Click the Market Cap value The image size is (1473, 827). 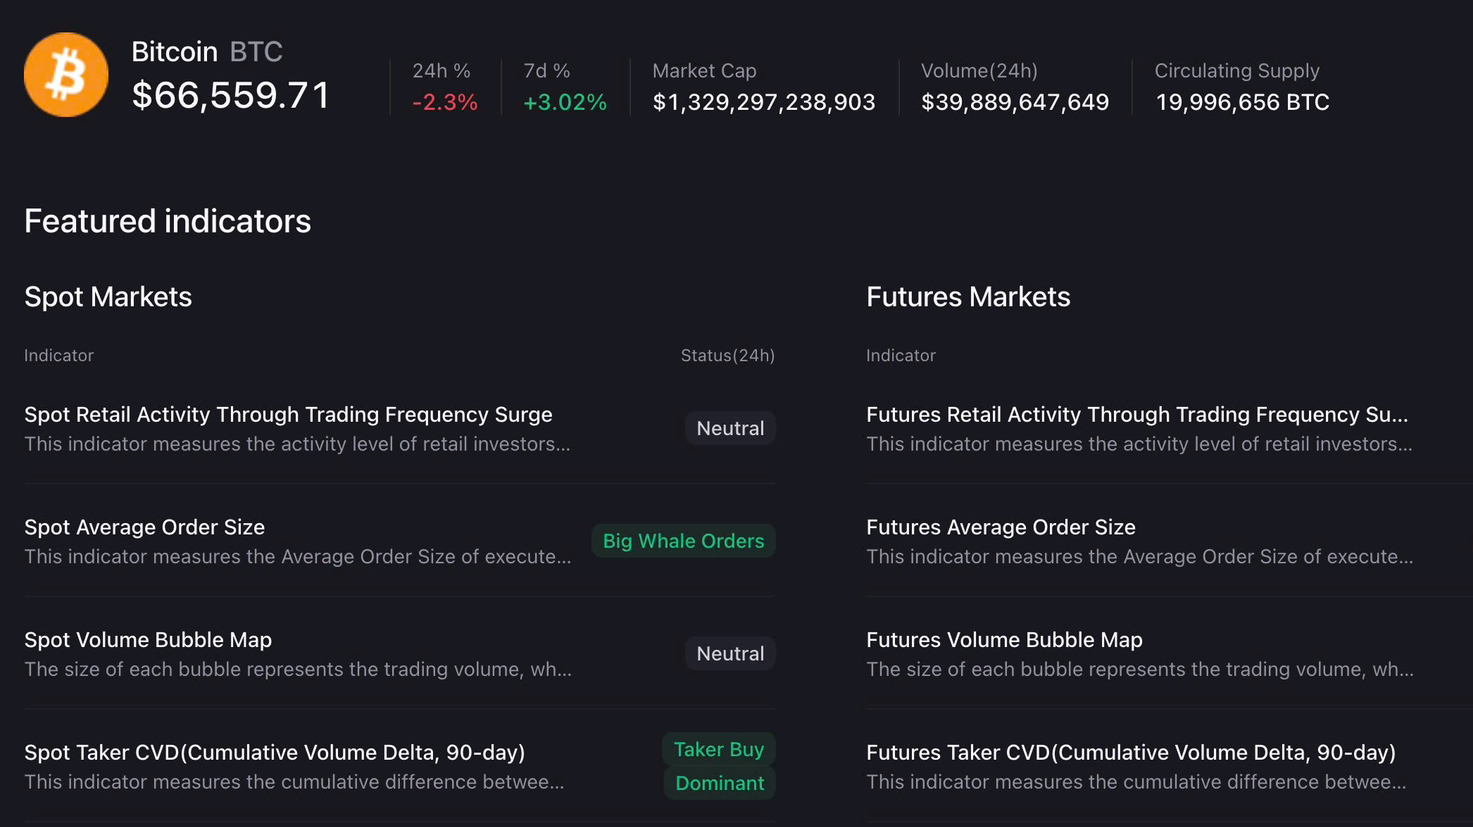point(764,103)
